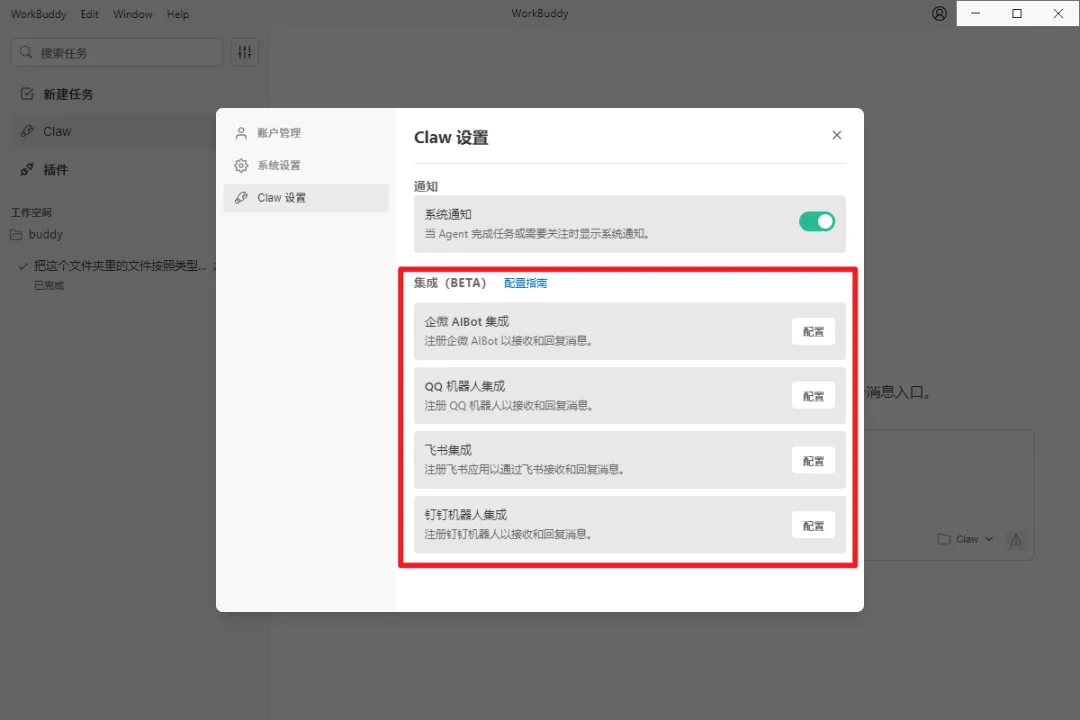Open the integration configuration guide link
The width and height of the screenshot is (1080, 720).
click(x=525, y=283)
